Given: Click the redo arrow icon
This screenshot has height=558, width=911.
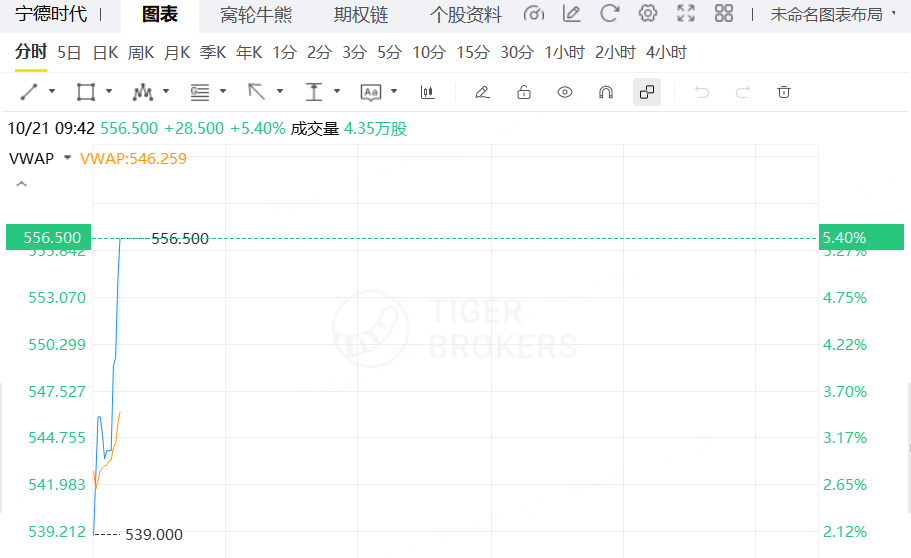Looking at the screenshot, I should 743,92.
